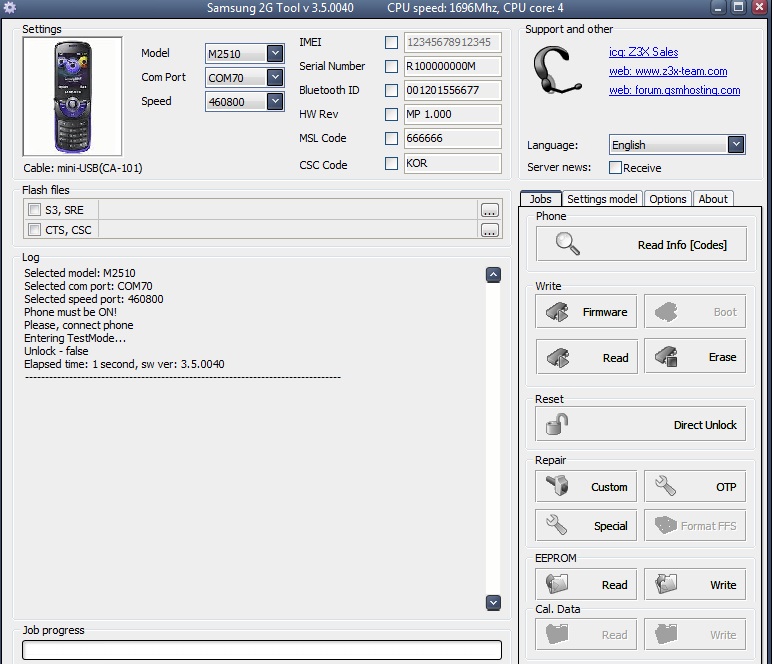
Task: Check the S3, SRE flash file box
Action: click(34, 209)
